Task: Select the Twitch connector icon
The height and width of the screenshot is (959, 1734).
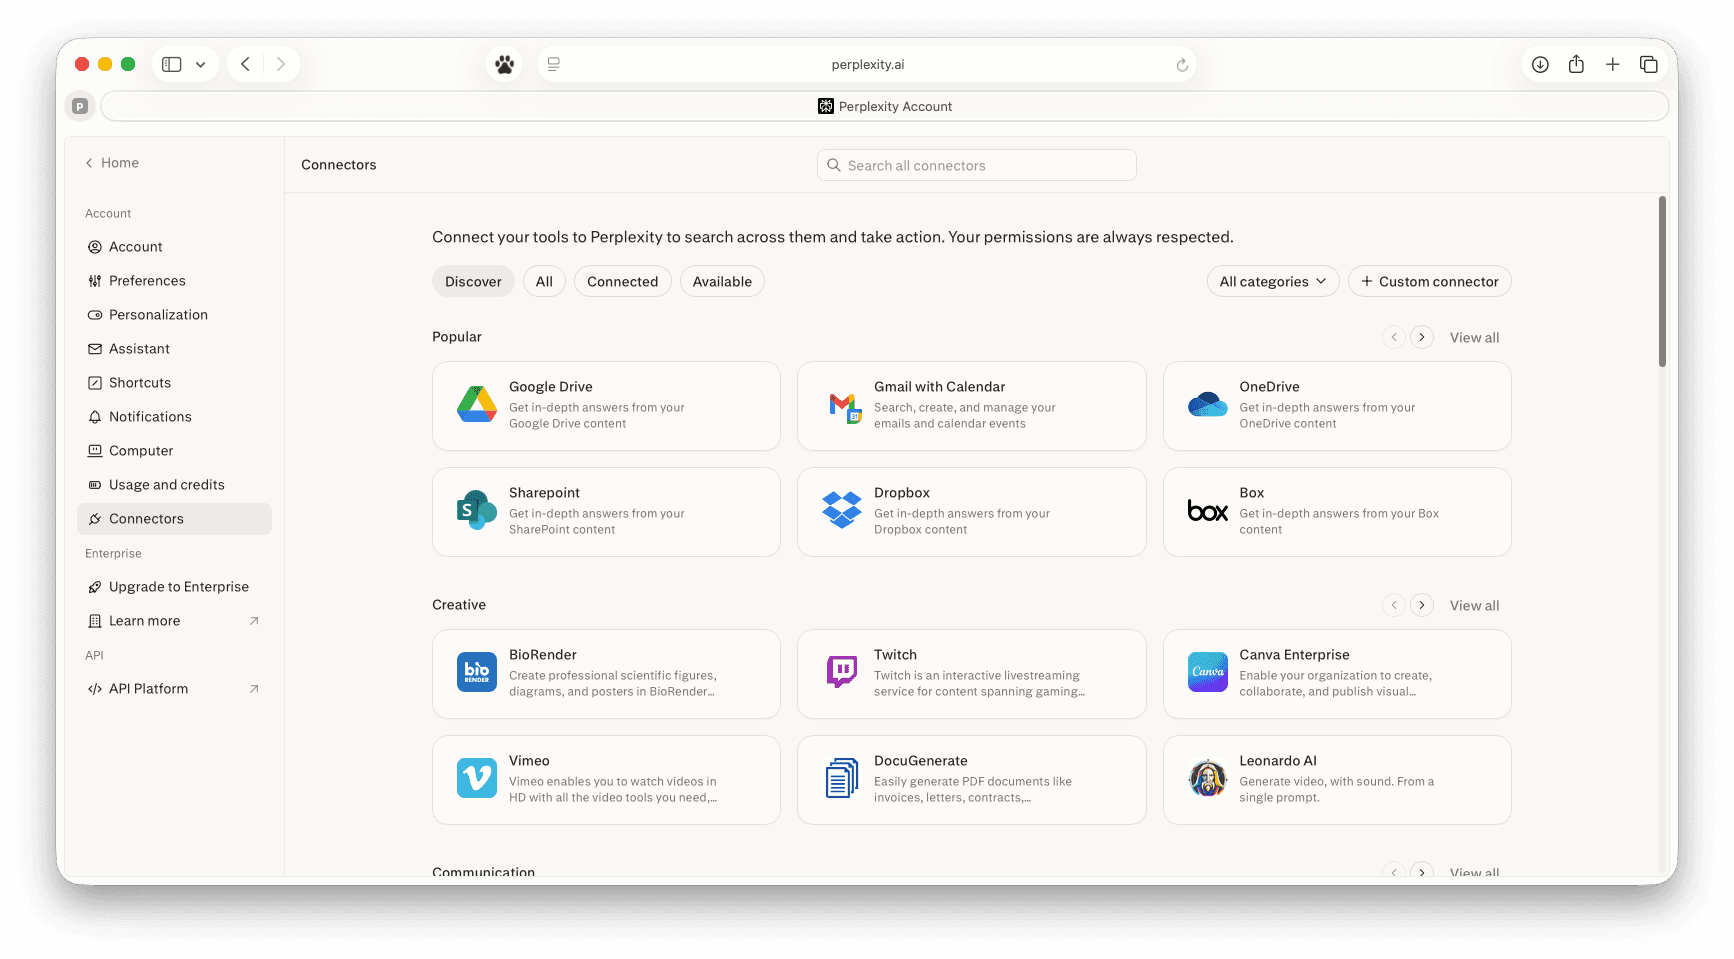Action: pos(842,673)
